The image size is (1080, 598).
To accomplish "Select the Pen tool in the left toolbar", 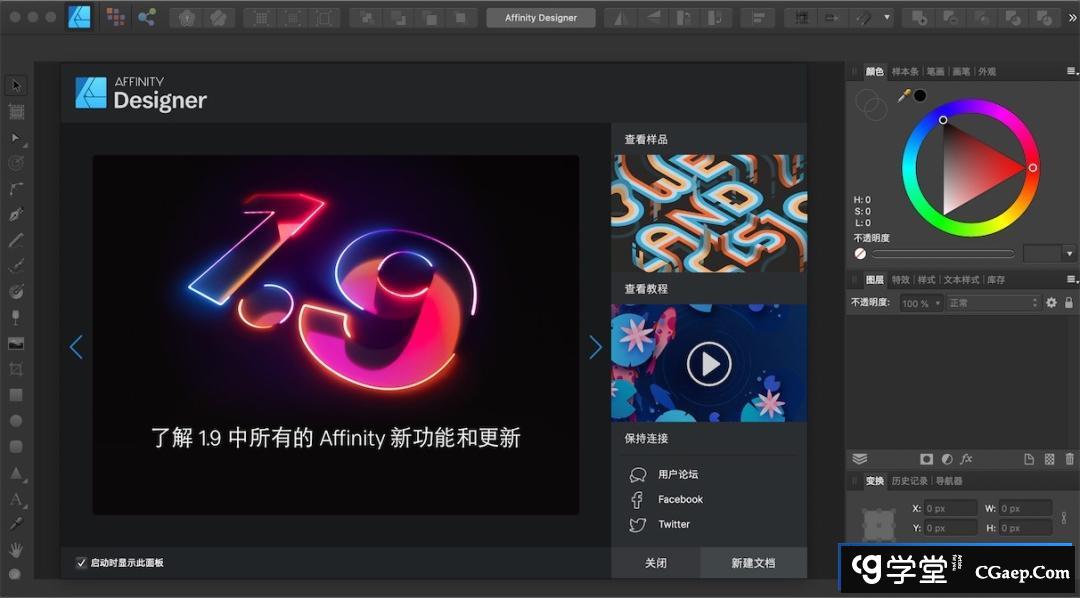I will tap(16, 214).
